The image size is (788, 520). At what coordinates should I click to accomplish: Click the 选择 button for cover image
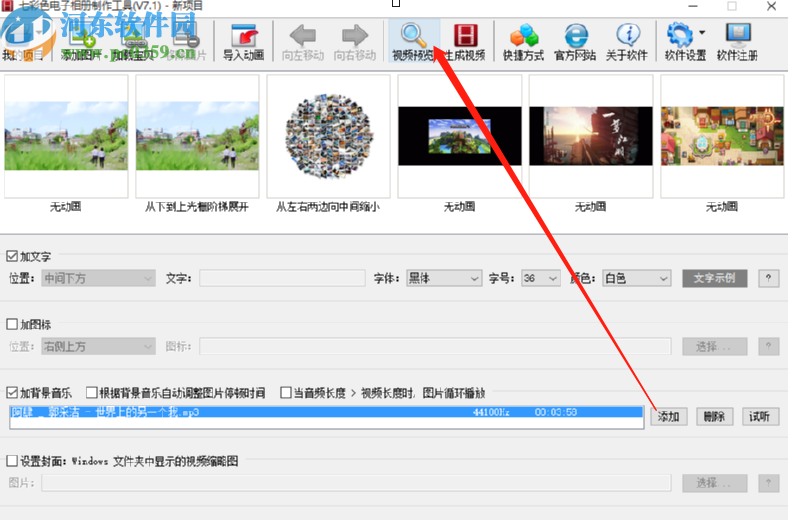coord(715,483)
